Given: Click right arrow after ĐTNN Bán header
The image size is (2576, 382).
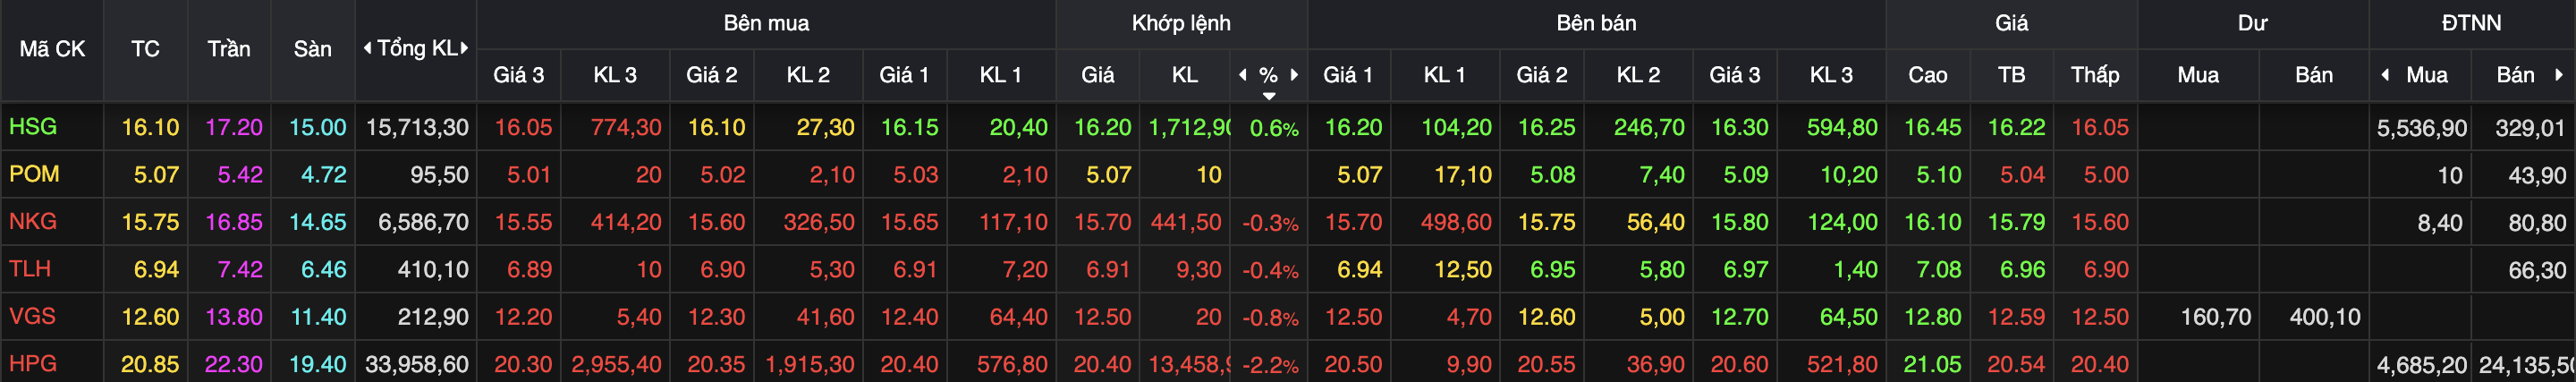Looking at the screenshot, I should point(2559,75).
